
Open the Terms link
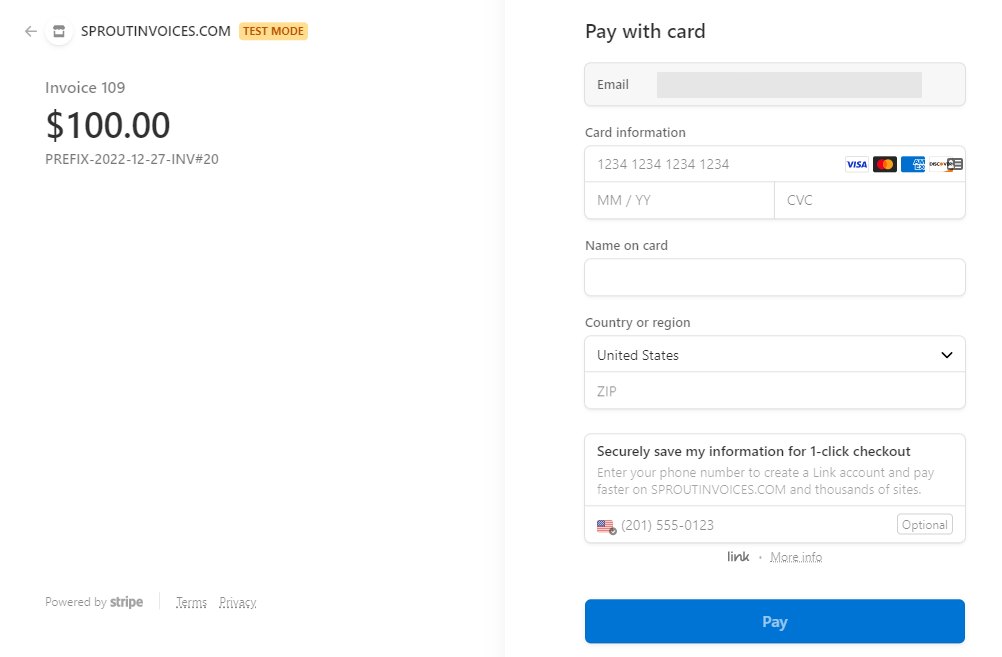191,602
